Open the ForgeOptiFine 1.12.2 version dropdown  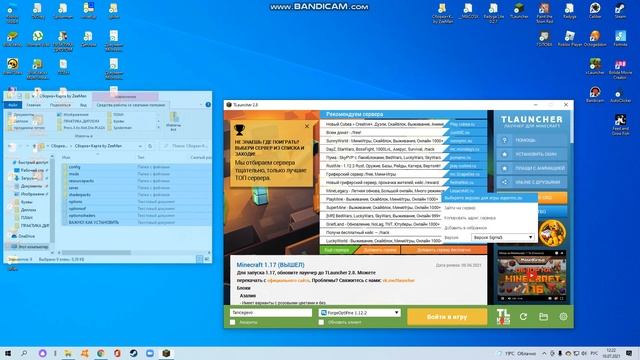point(360,313)
